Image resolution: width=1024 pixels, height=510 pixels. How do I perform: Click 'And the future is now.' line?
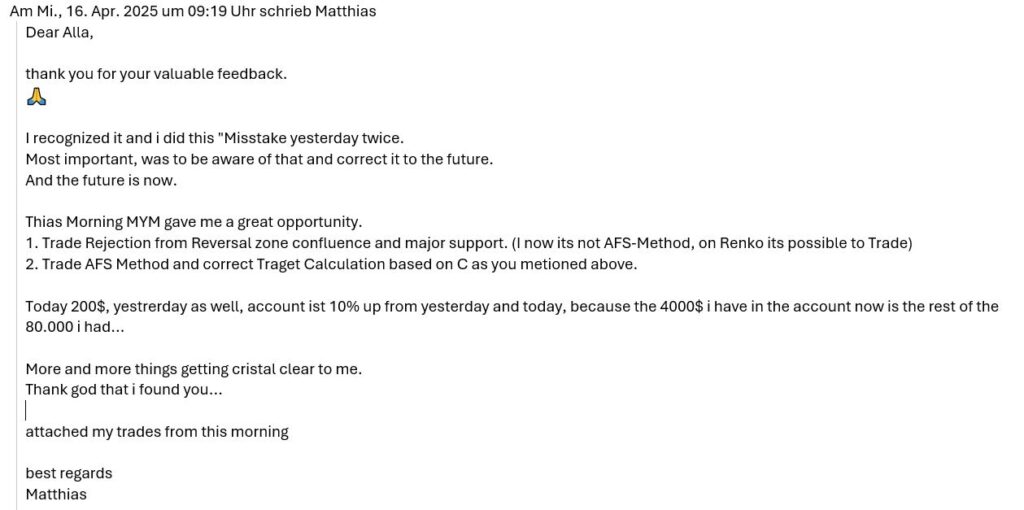point(101,181)
